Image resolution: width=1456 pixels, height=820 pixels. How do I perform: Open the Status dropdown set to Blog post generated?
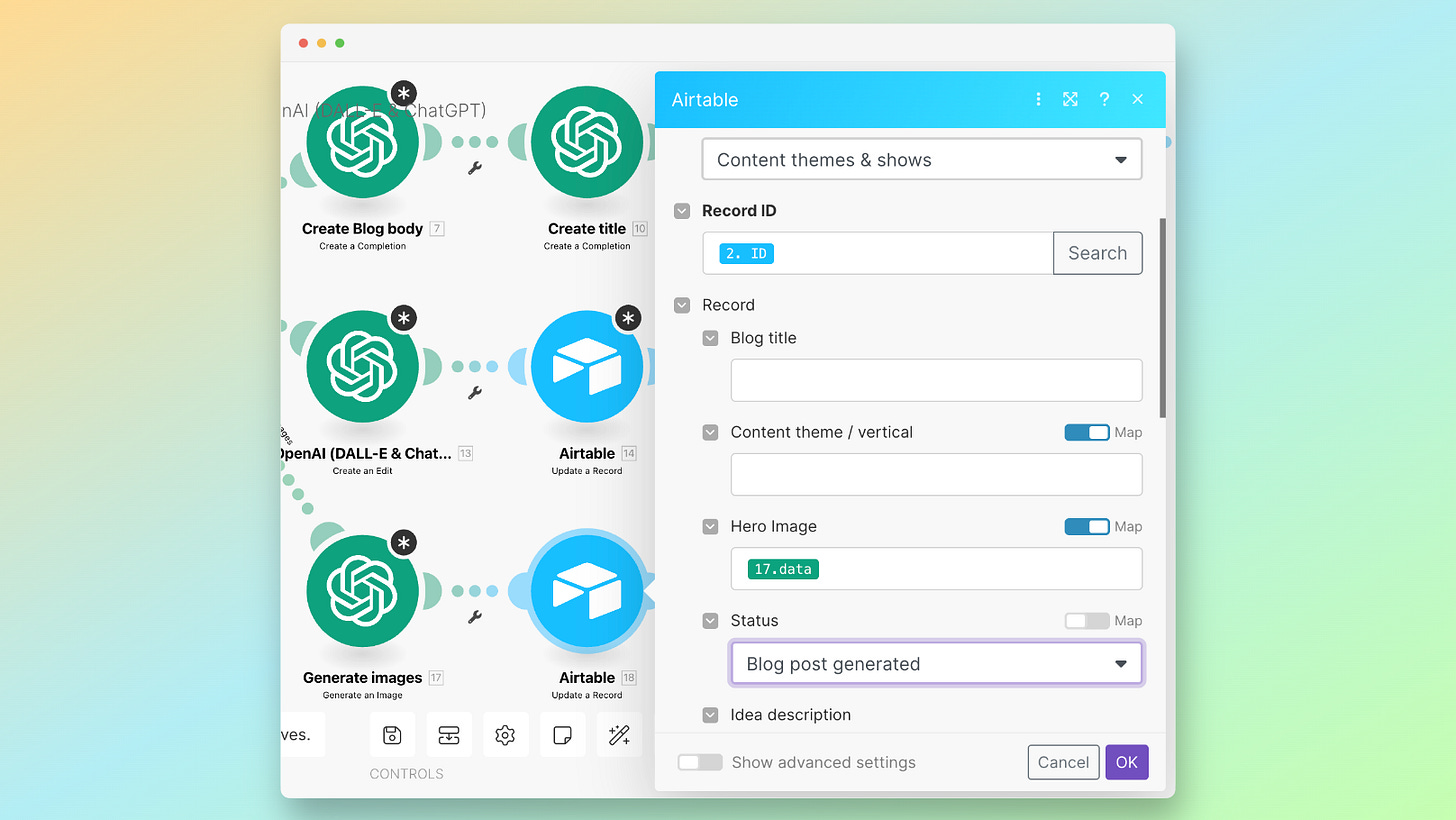tap(937, 664)
